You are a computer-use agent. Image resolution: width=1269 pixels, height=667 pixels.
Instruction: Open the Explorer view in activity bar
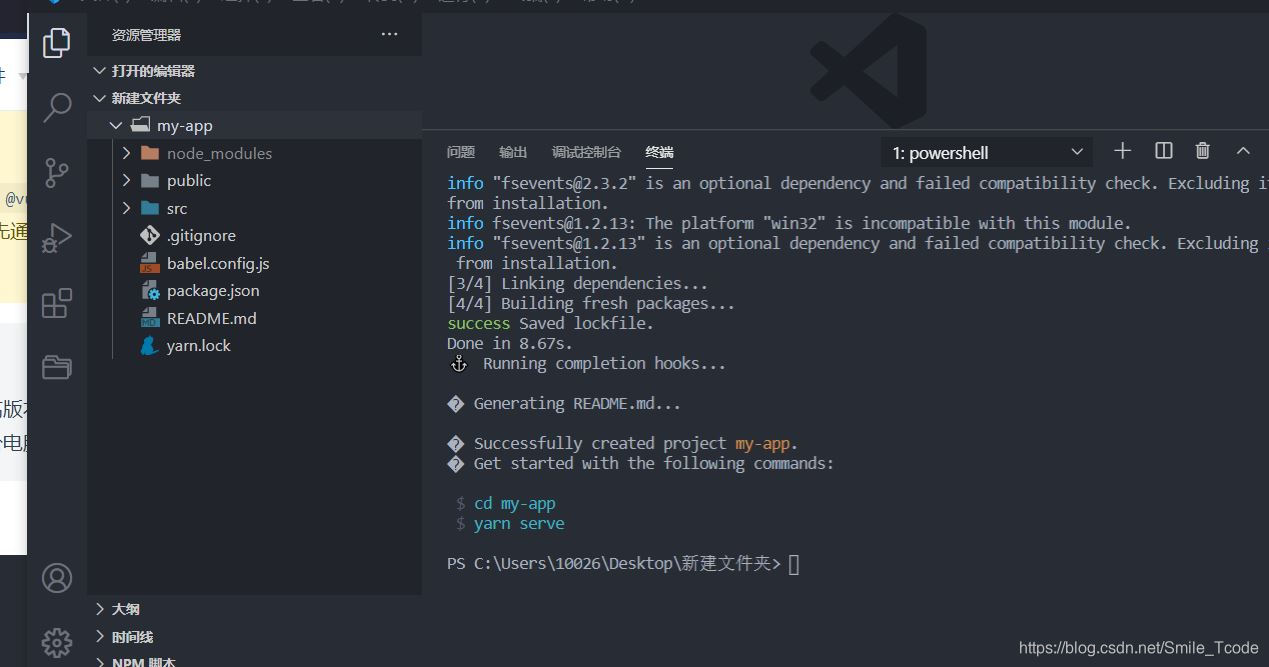click(x=57, y=42)
